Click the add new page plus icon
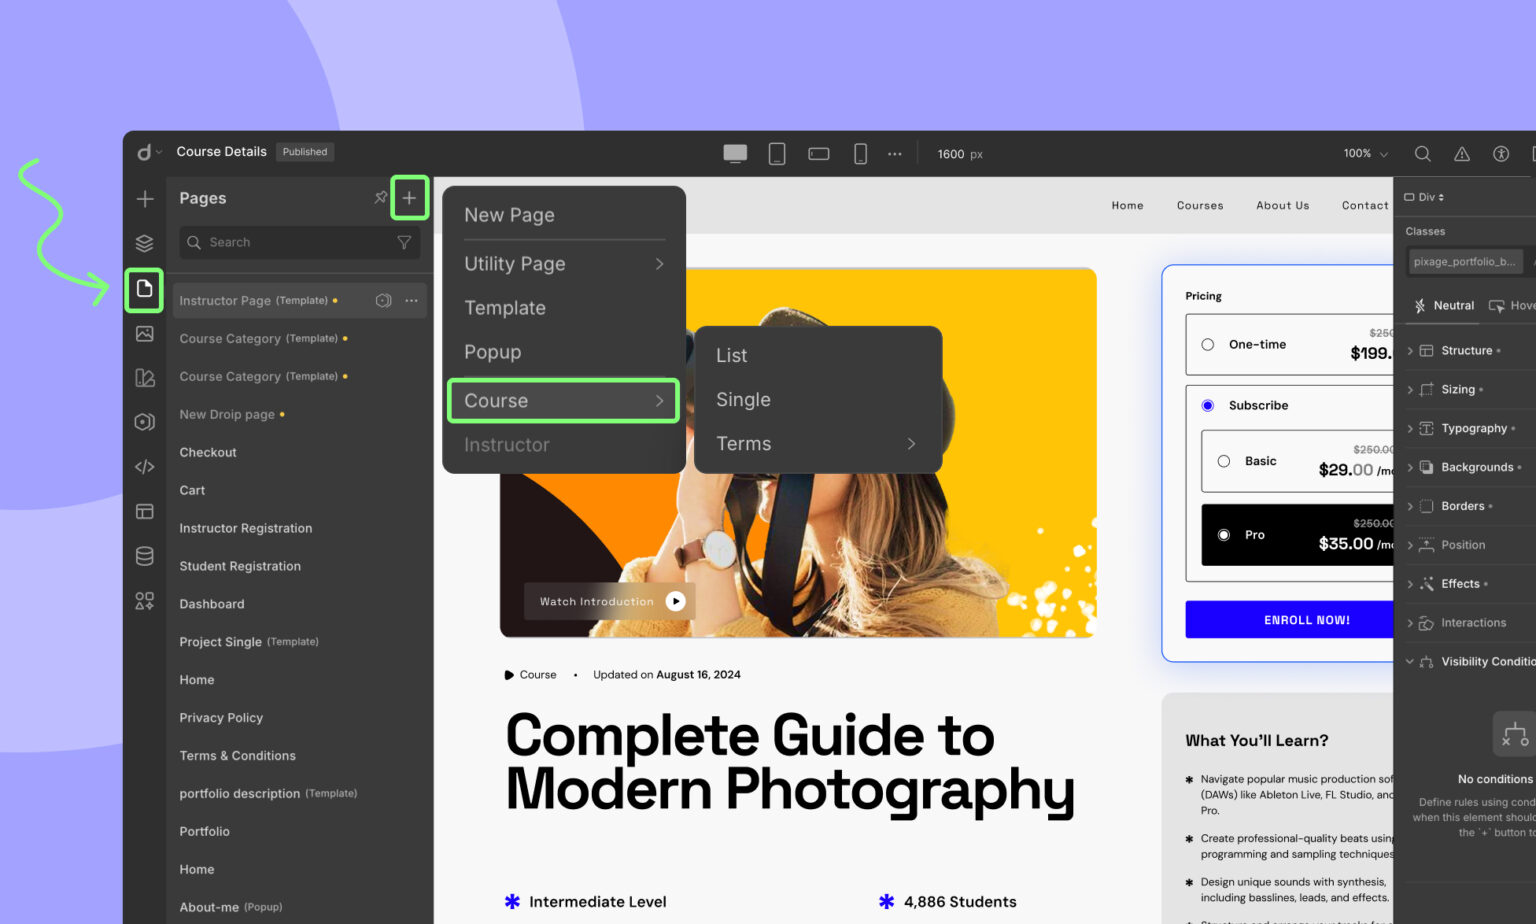The height and width of the screenshot is (924, 1536). (409, 198)
